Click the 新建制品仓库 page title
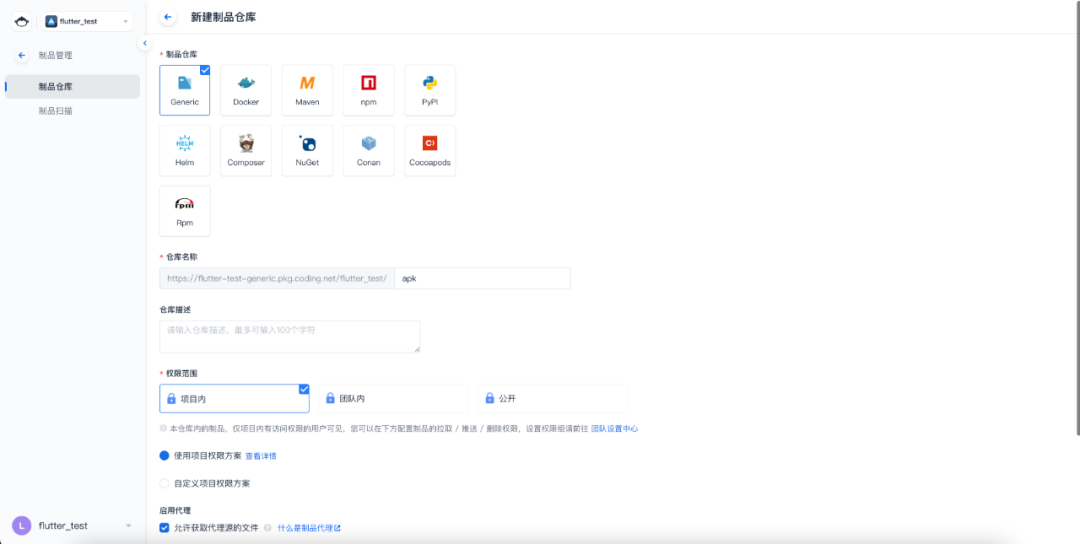 click(223, 17)
